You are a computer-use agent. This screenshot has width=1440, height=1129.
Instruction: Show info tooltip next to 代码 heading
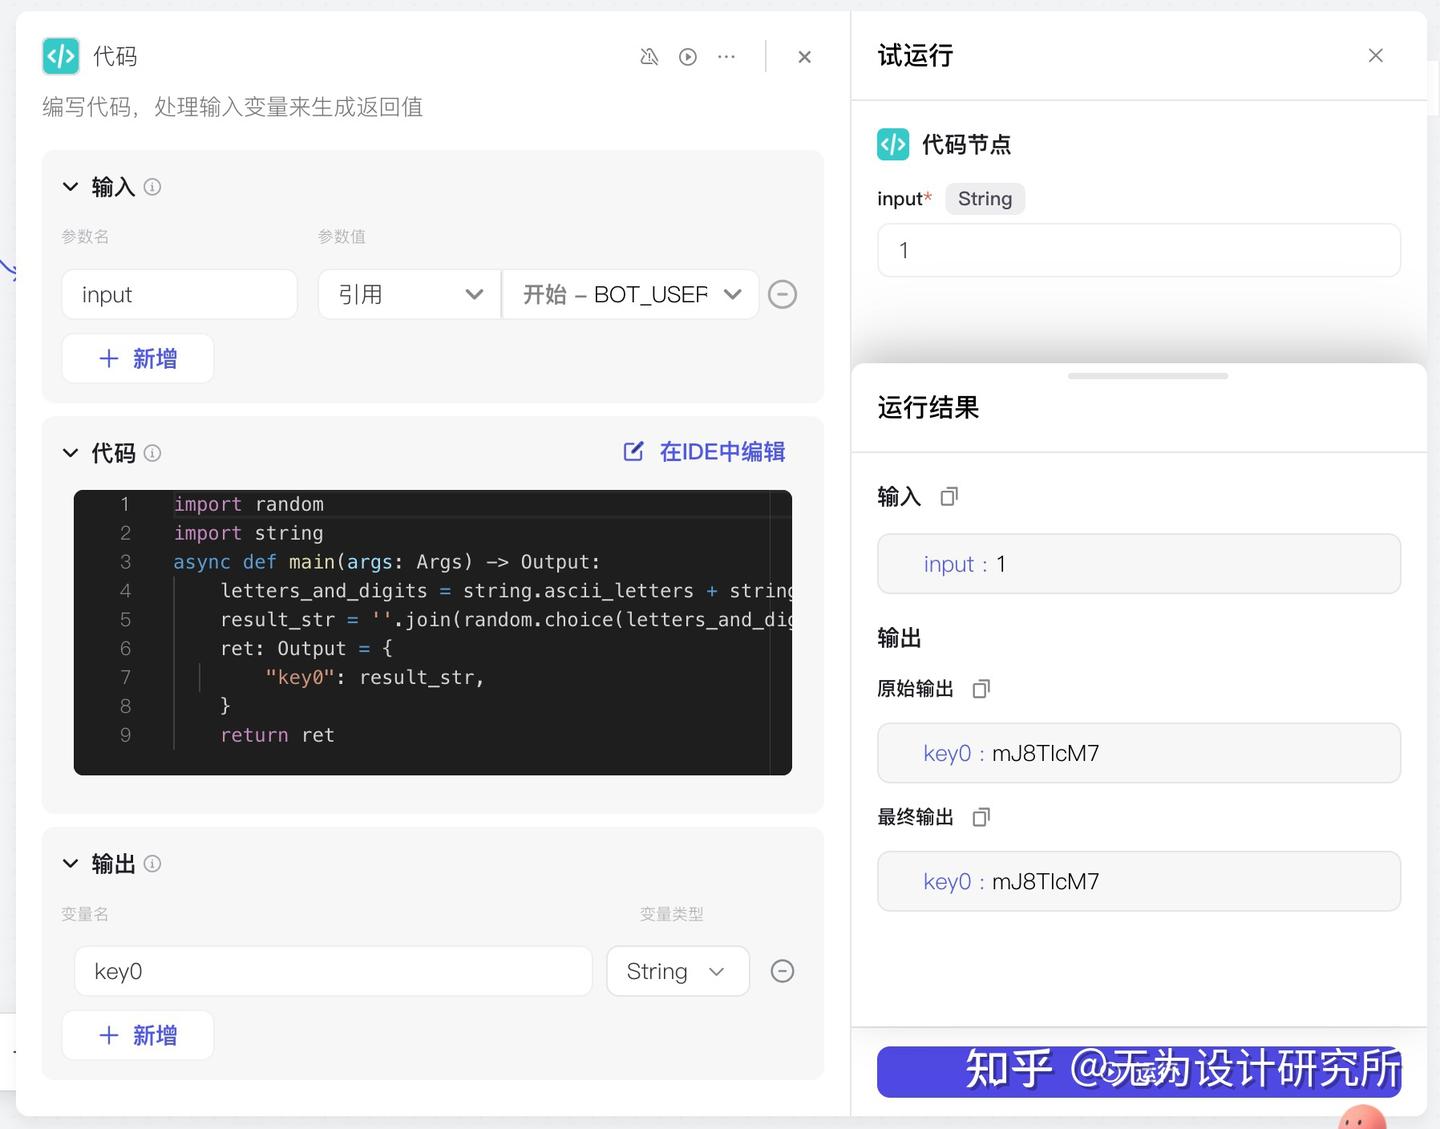click(x=152, y=453)
